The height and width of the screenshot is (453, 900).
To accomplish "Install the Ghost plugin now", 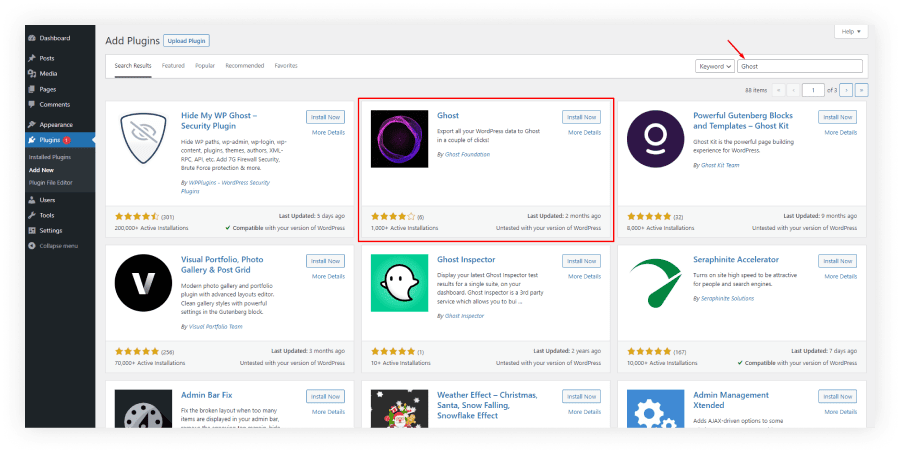I will click(x=581, y=117).
